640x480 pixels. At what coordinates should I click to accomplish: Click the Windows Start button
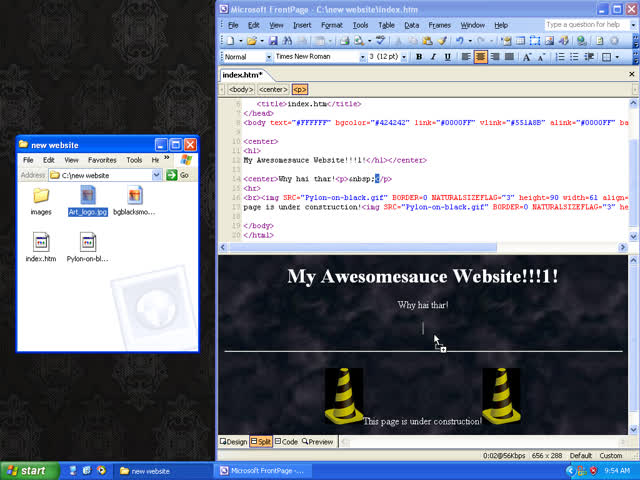coord(26,470)
